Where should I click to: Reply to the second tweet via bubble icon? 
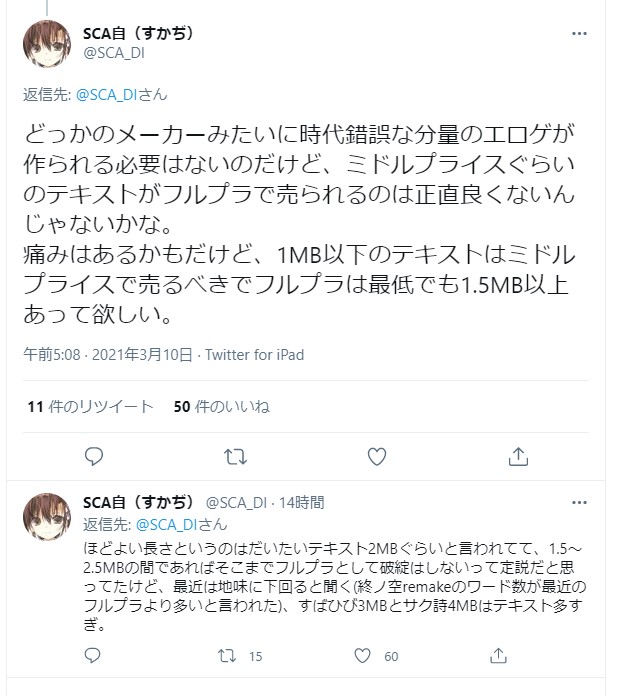coord(92,656)
